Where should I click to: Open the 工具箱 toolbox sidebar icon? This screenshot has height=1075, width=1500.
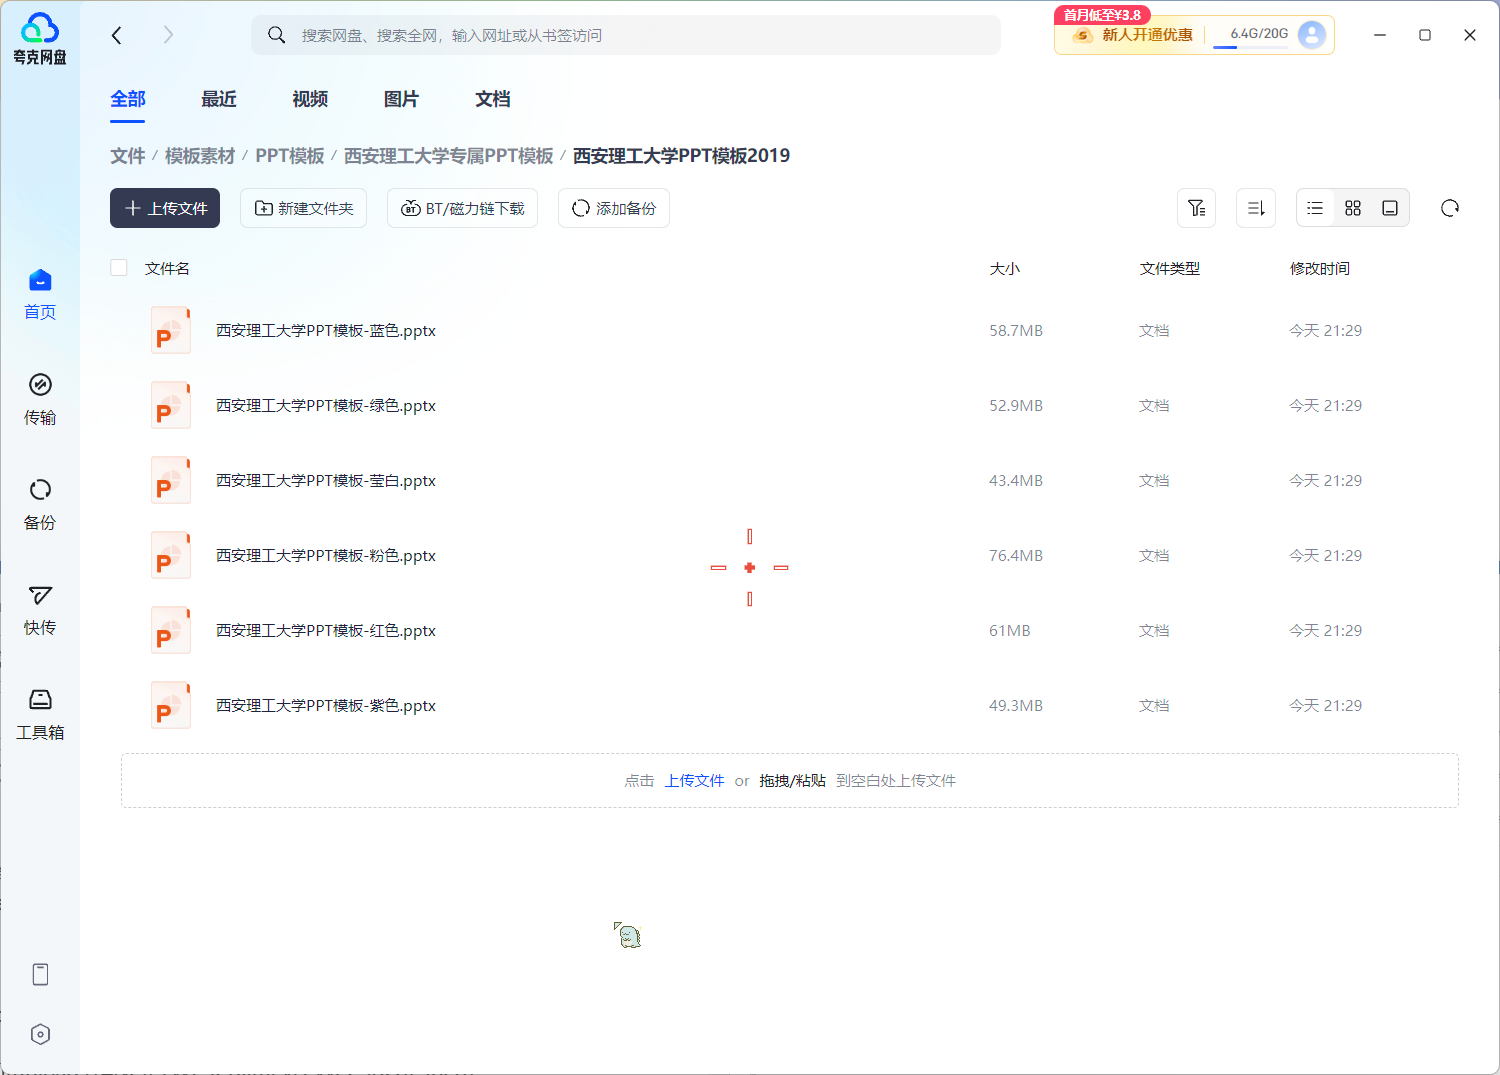[x=40, y=699]
